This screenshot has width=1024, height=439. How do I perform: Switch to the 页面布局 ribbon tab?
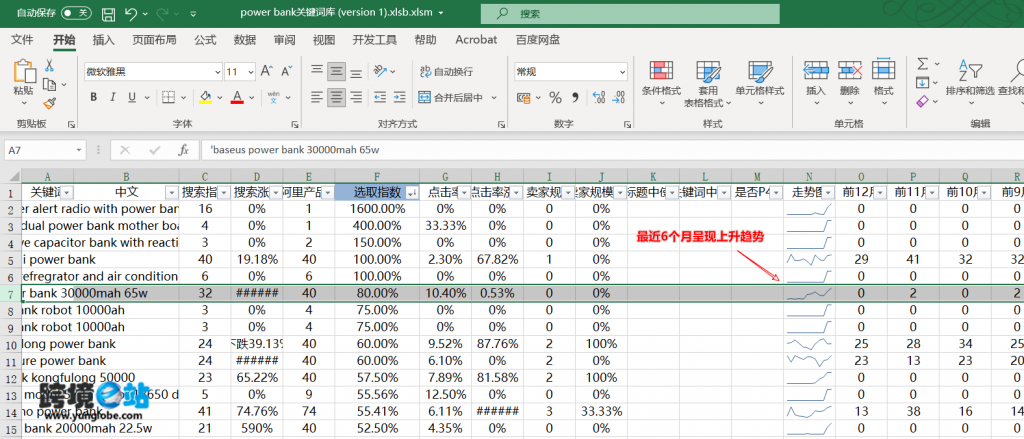[x=154, y=40]
